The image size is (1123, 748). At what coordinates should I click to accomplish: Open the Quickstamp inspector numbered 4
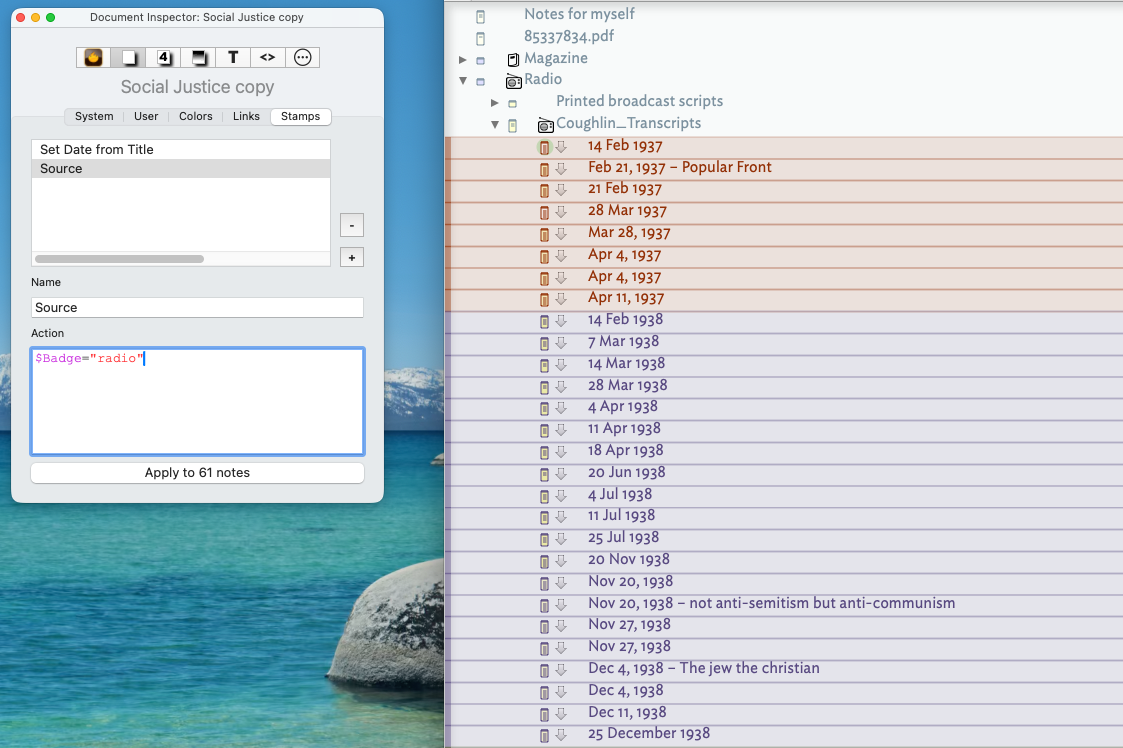(163, 58)
